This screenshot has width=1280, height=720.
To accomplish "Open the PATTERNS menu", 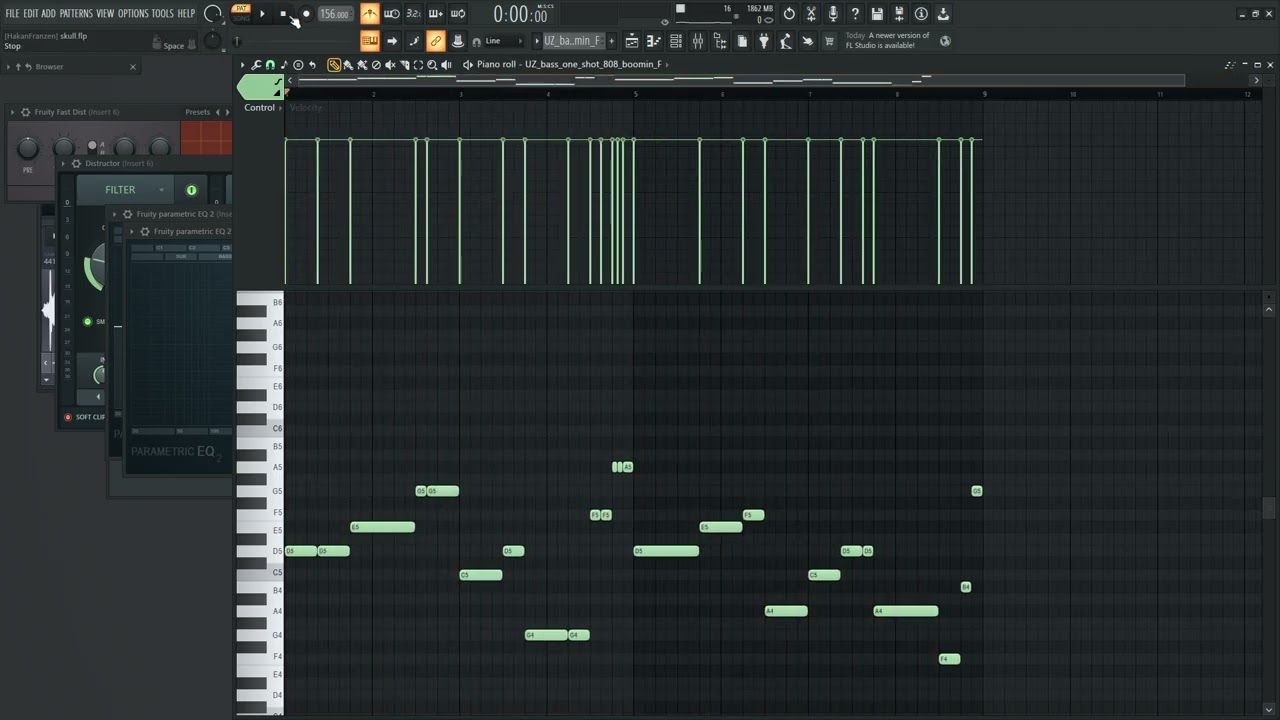I will pos(76,13).
